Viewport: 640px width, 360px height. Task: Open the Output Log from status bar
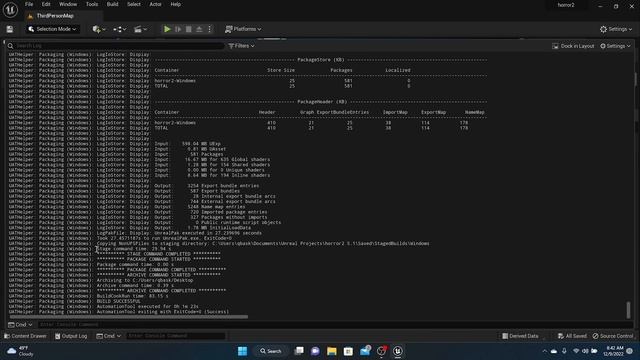point(71,336)
